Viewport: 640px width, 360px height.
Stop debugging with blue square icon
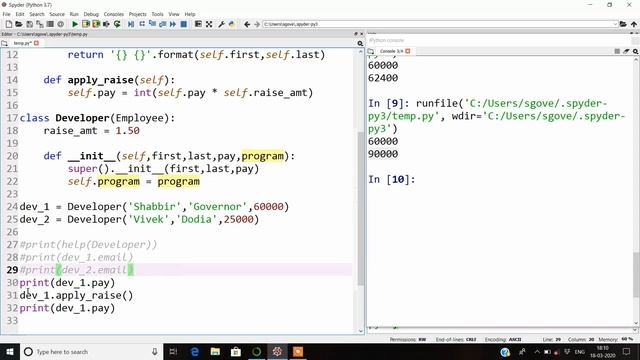[184, 24]
